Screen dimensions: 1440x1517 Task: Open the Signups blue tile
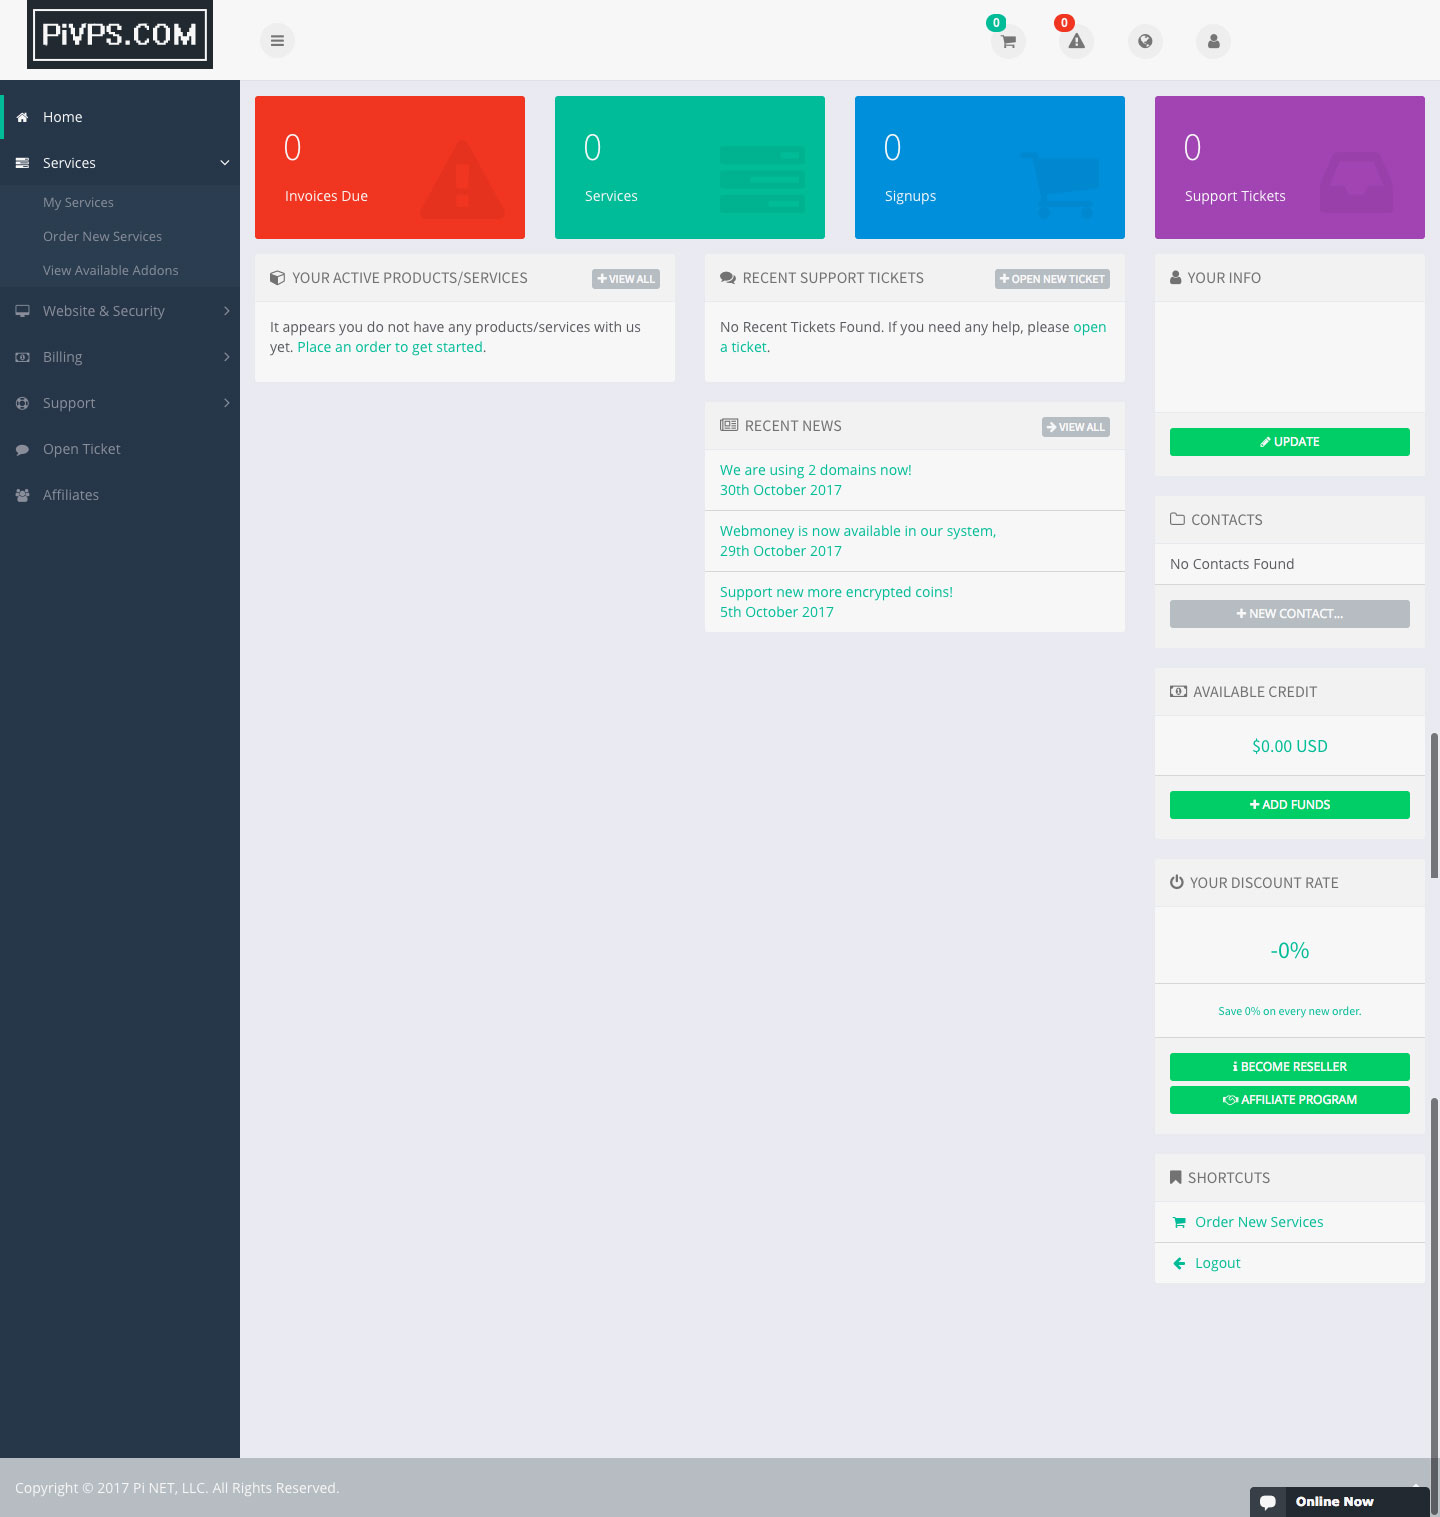coord(990,167)
